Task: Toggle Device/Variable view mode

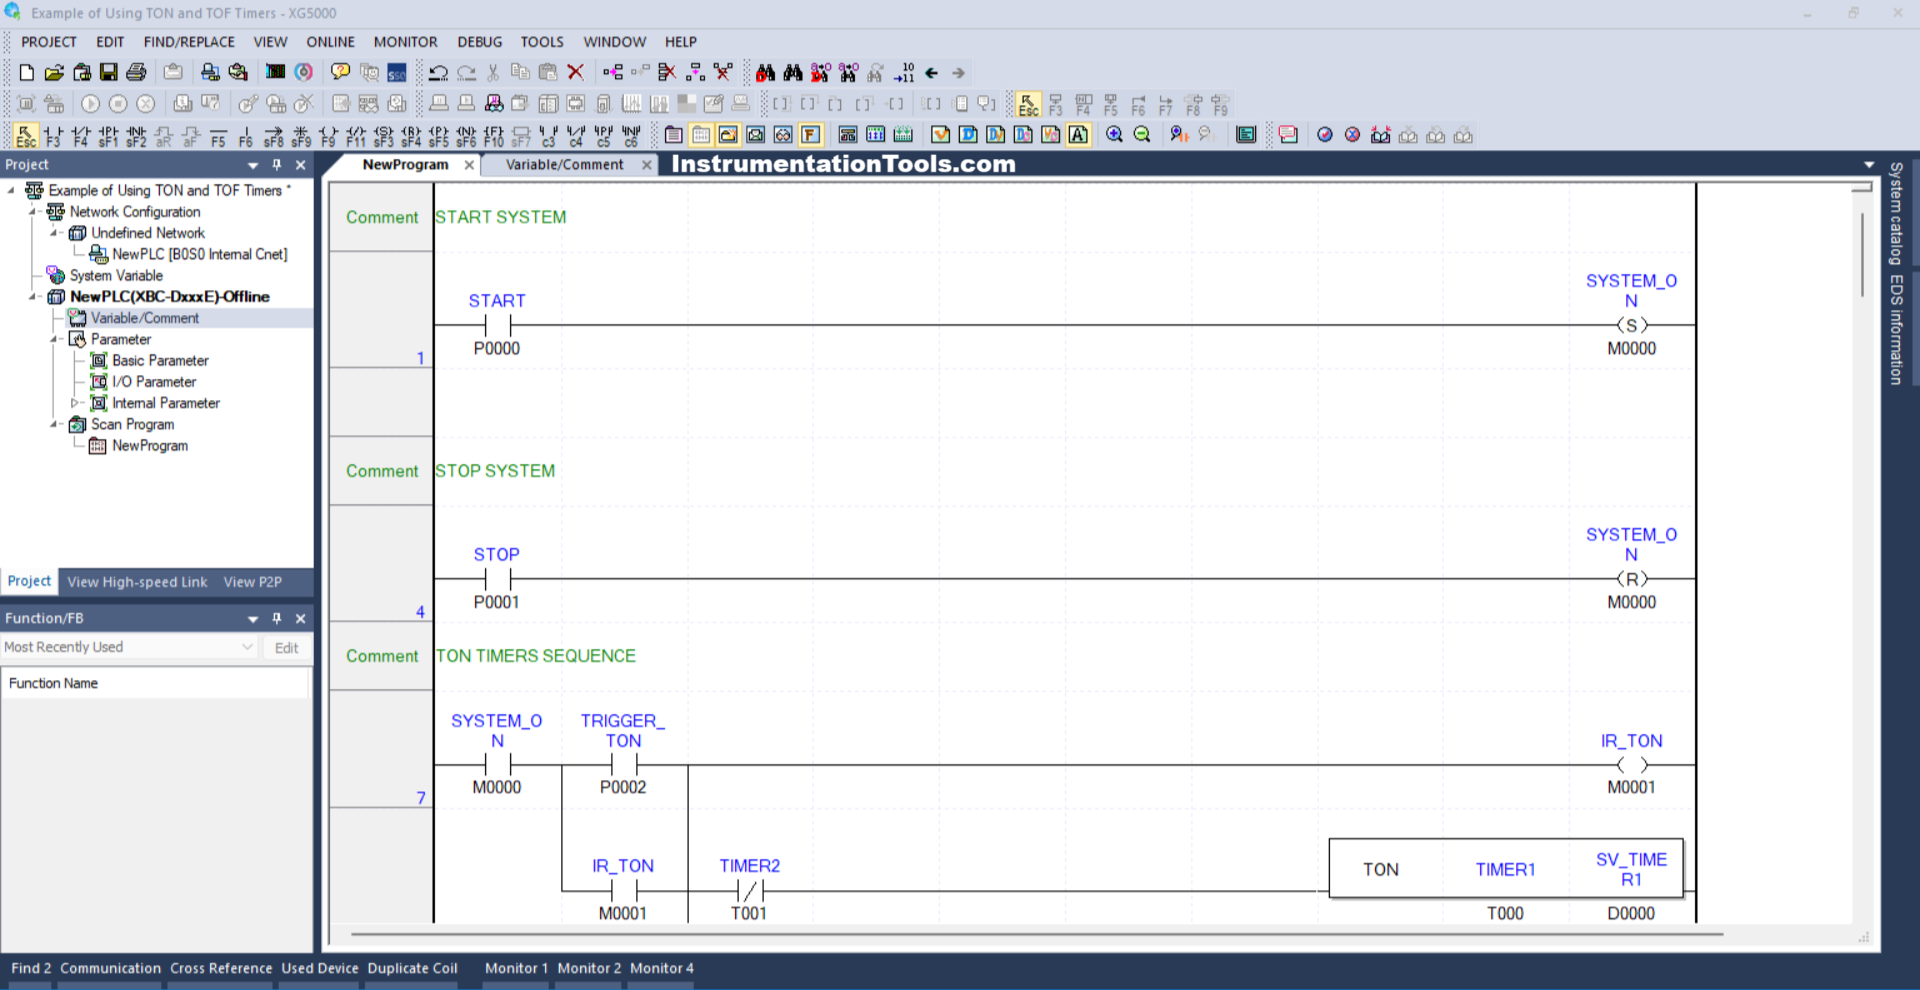Action: [x=996, y=135]
